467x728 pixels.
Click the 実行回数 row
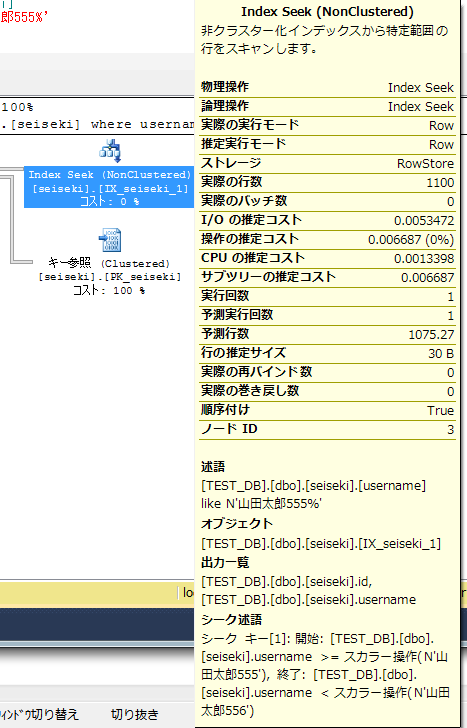point(327,296)
